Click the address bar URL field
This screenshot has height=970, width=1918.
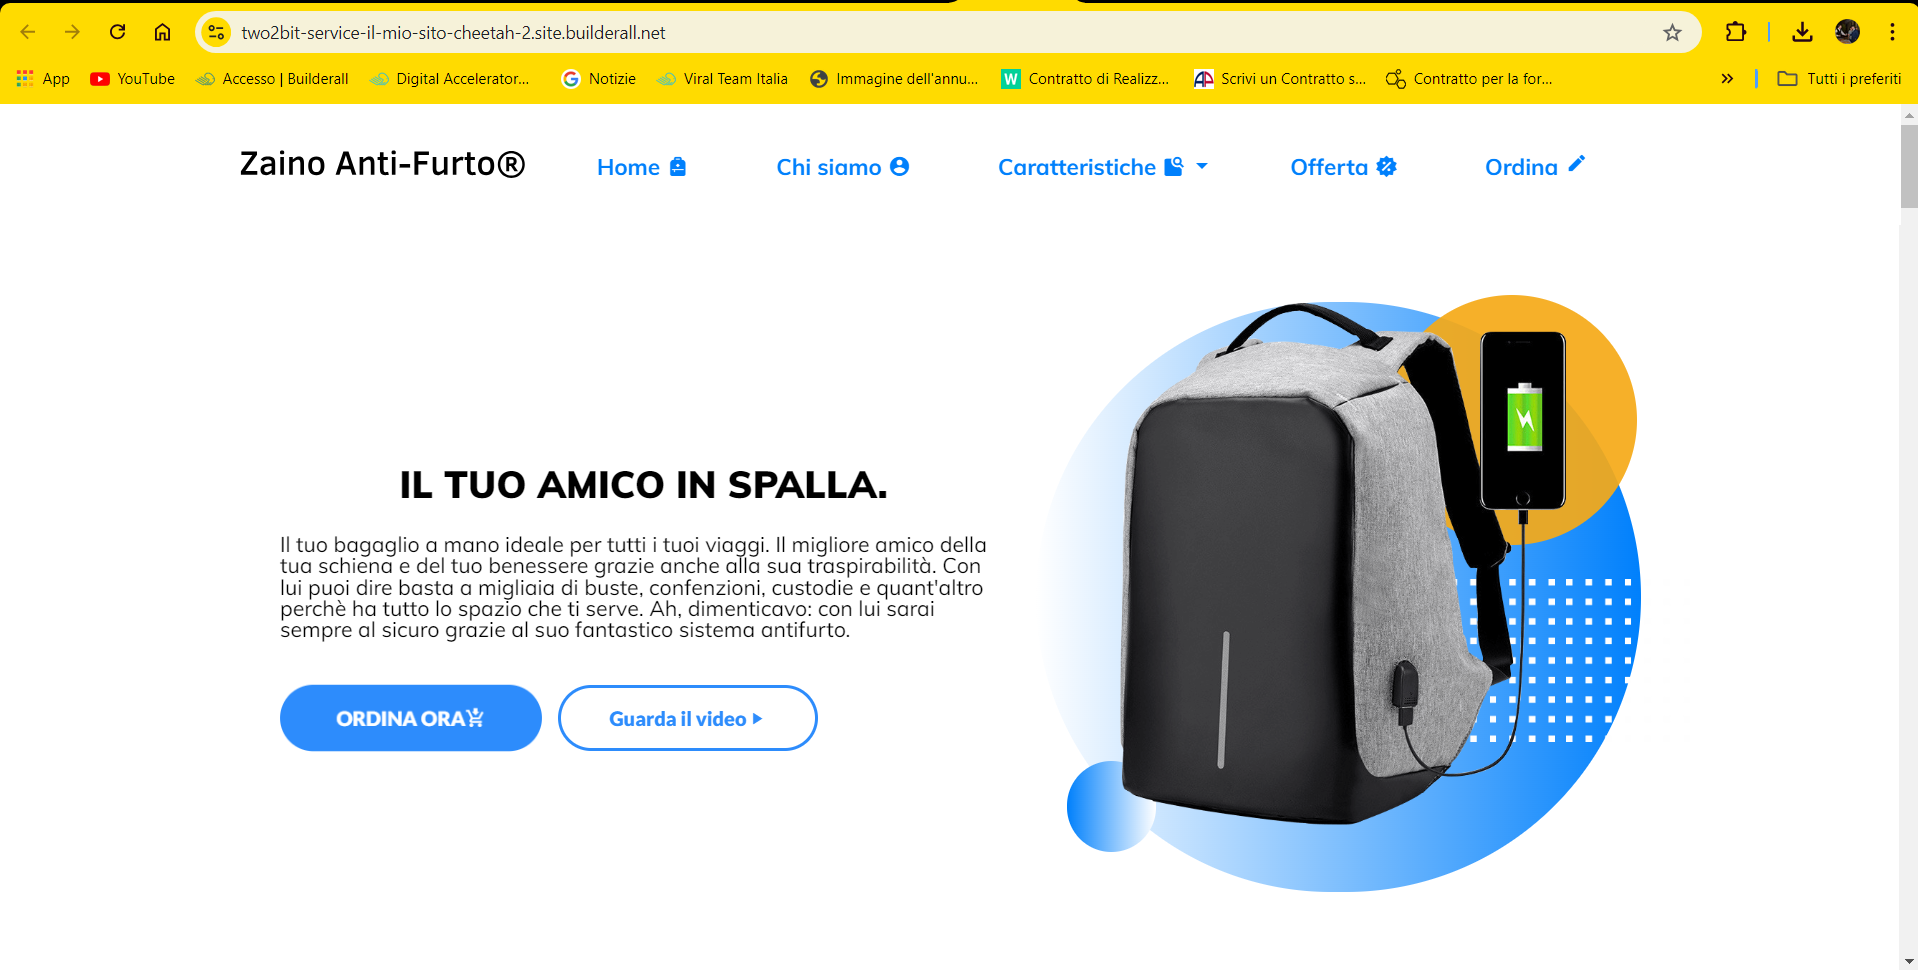click(940, 33)
